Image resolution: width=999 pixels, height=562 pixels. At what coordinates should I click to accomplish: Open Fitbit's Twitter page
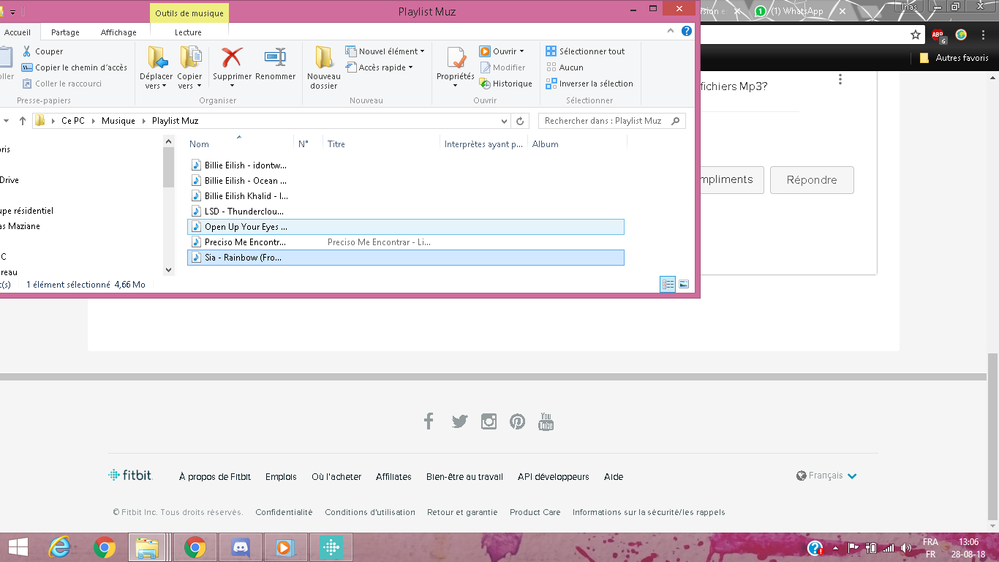[459, 421]
